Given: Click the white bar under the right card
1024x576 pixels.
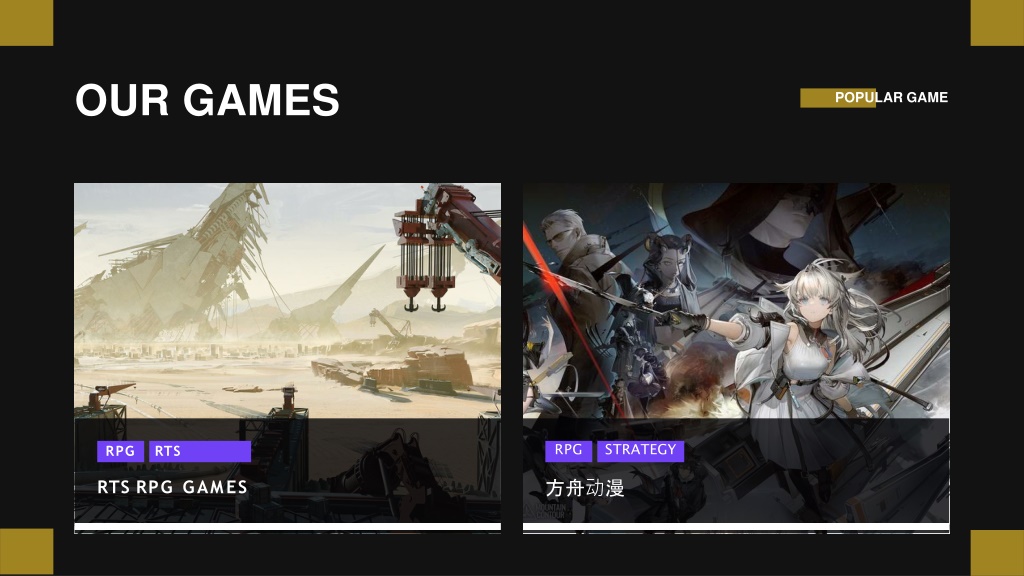Looking at the screenshot, I should pyautogui.click(x=736, y=527).
